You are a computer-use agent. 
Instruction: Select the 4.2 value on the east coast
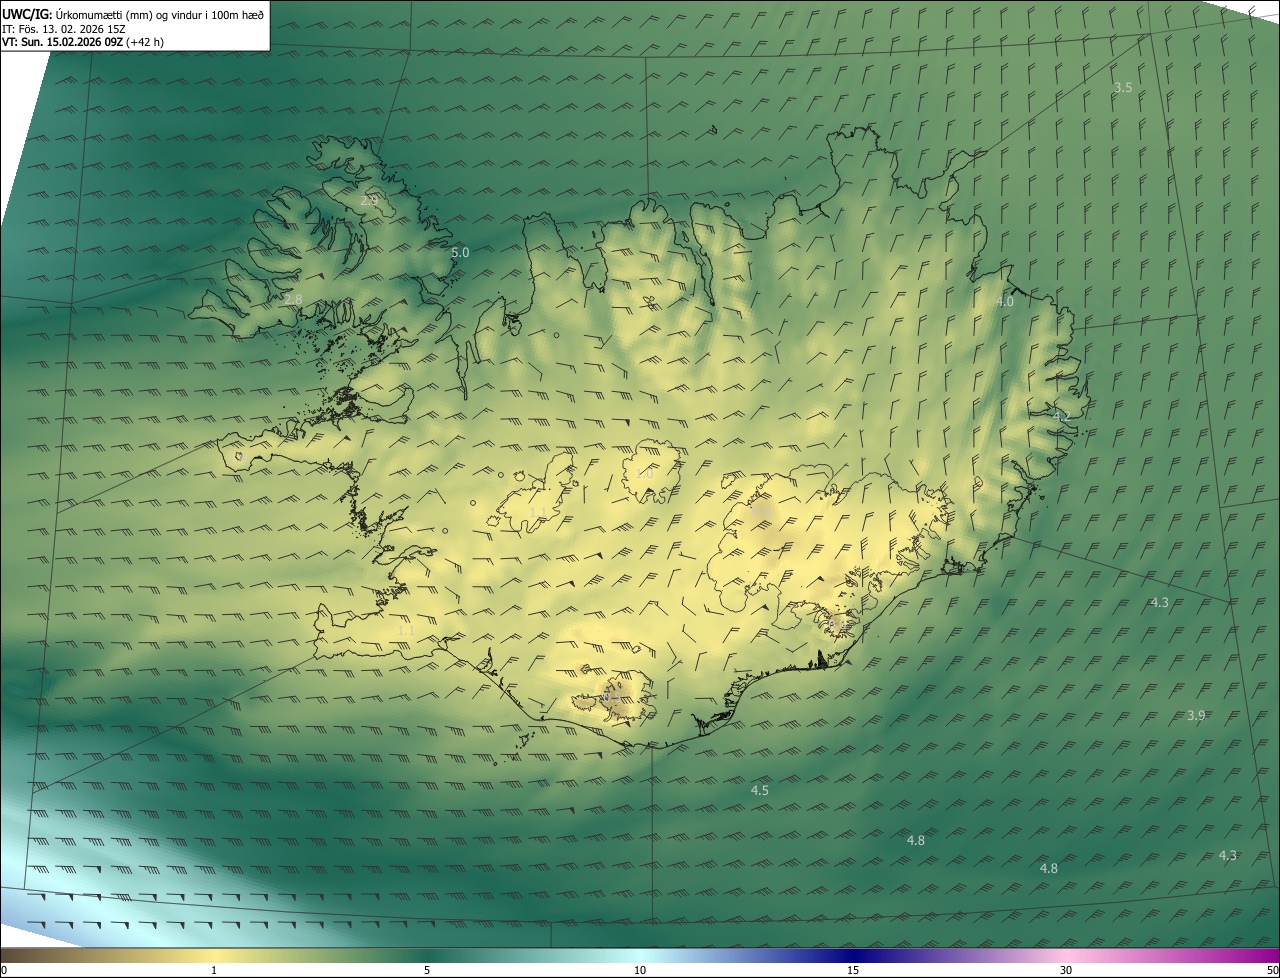[1061, 415]
